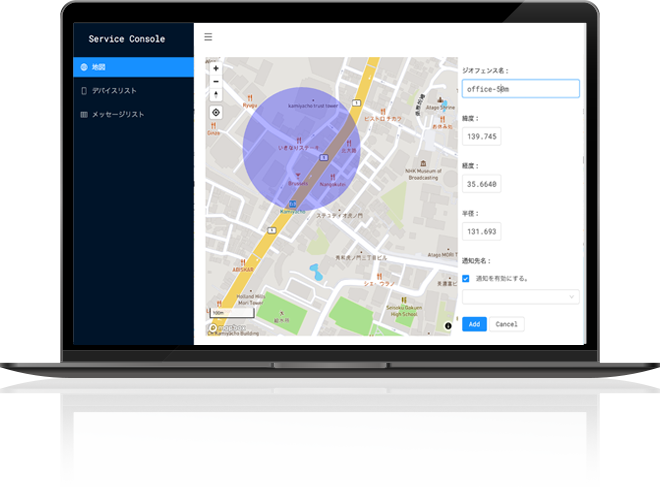Click the 35.6640 longitude field
The image size is (660, 487).
482,184
